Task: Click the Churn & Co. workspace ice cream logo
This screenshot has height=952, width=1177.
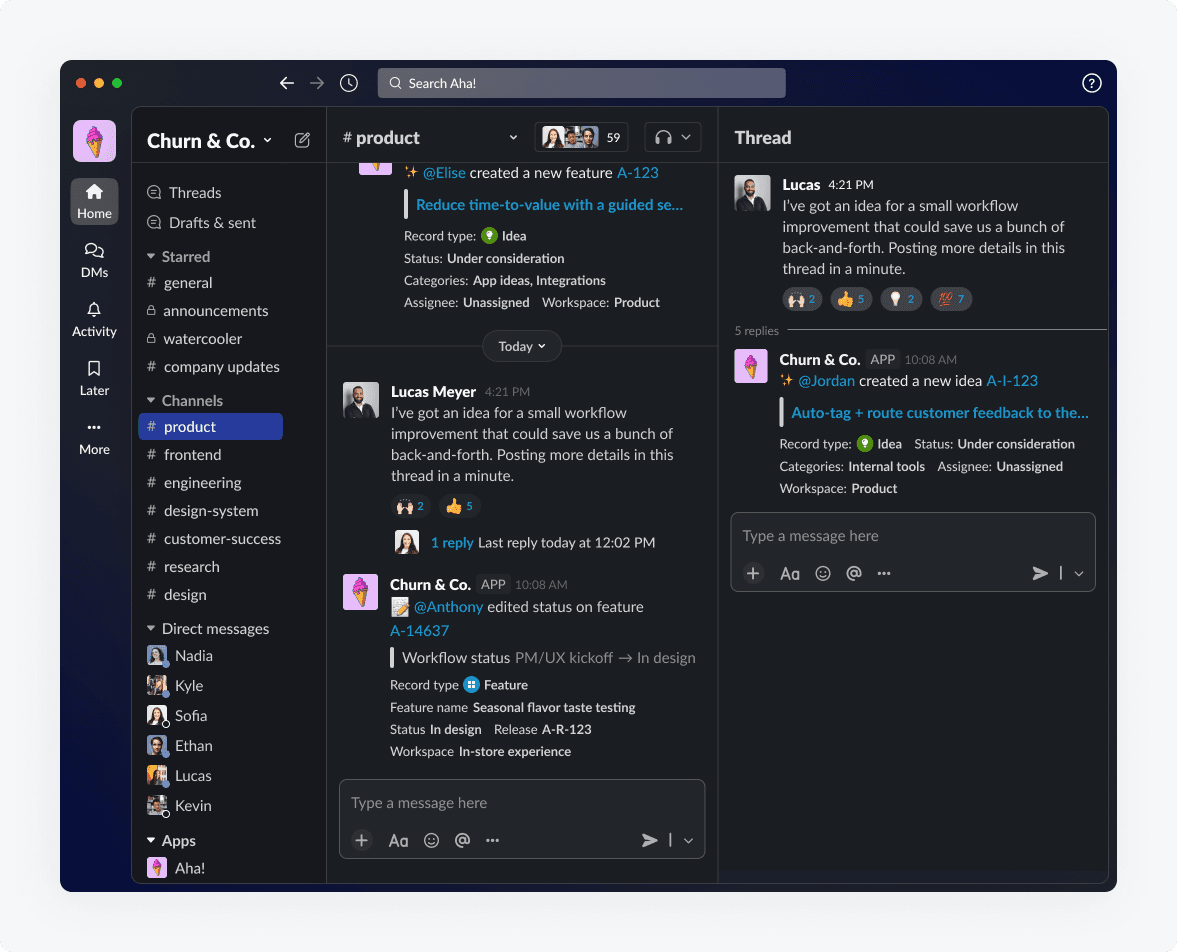Action: coord(95,141)
